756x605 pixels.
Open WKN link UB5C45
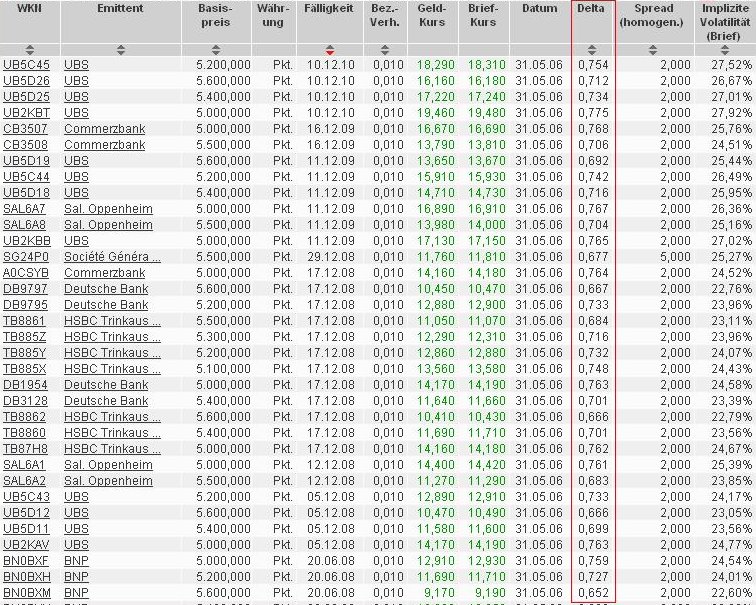[26, 65]
